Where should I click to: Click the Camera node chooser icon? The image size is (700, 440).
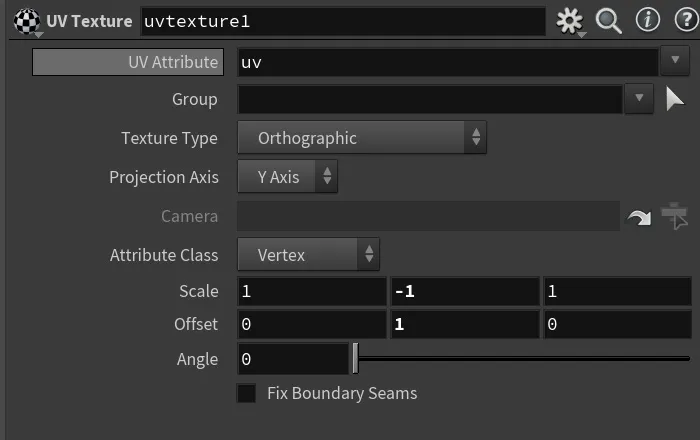pyautogui.click(x=675, y=216)
